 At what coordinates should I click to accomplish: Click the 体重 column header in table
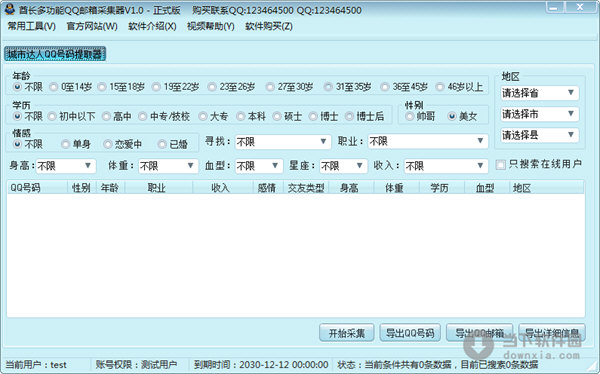(x=396, y=188)
